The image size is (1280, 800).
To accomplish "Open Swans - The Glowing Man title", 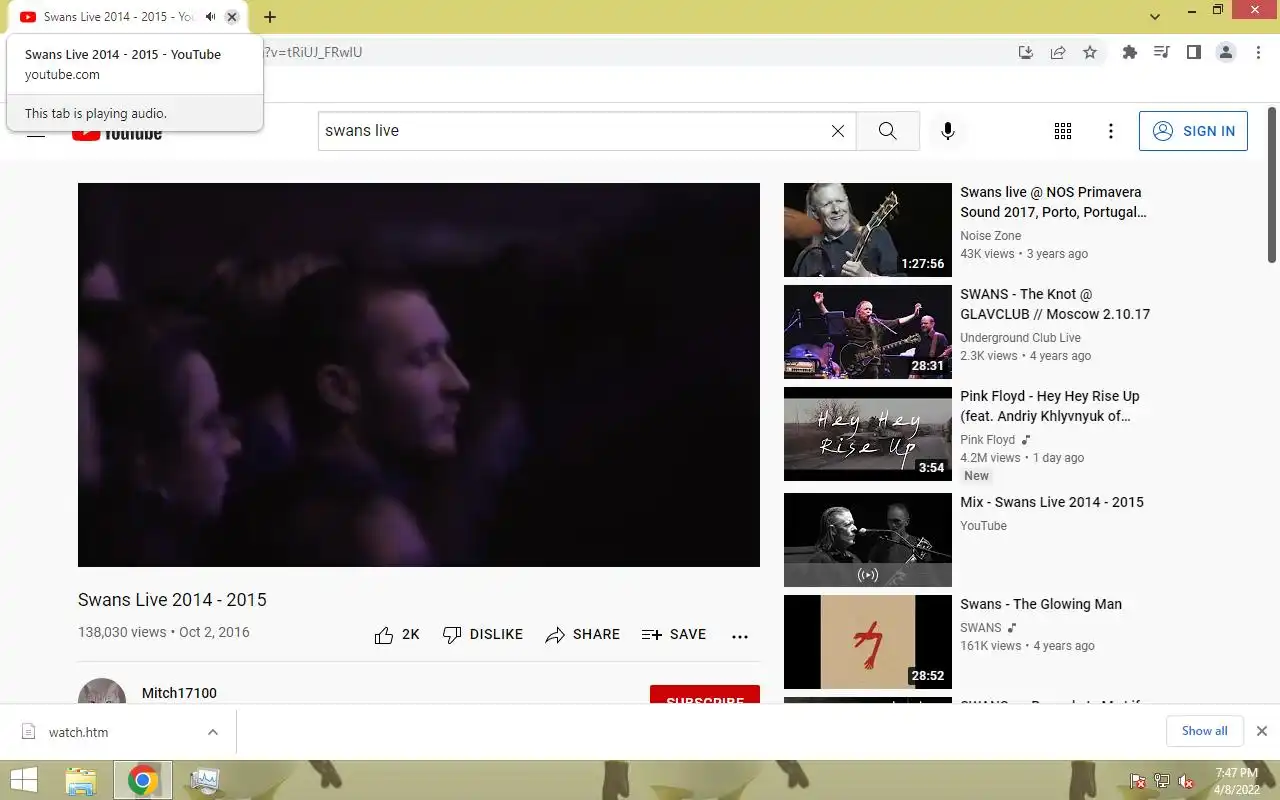I will pos(1041,604).
